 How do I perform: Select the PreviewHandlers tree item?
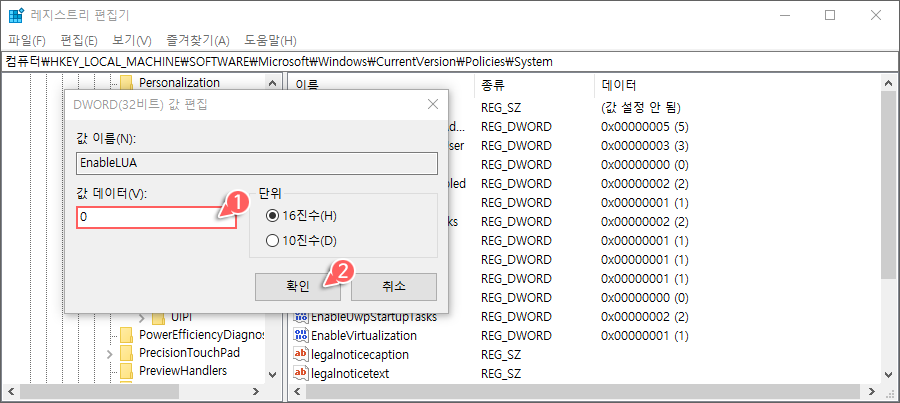click(x=183, y=370)
